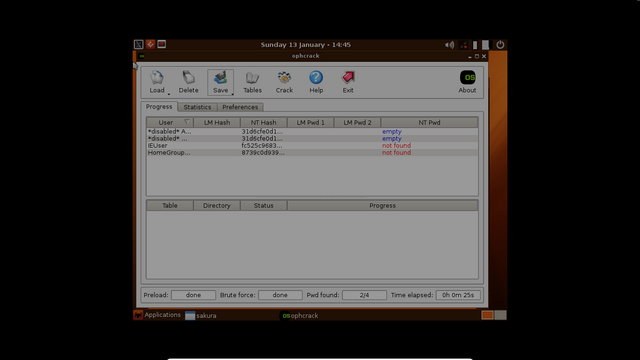Select the orange workspace switcher box
This screenshot has height=360, width=640.
coord(487,315)
